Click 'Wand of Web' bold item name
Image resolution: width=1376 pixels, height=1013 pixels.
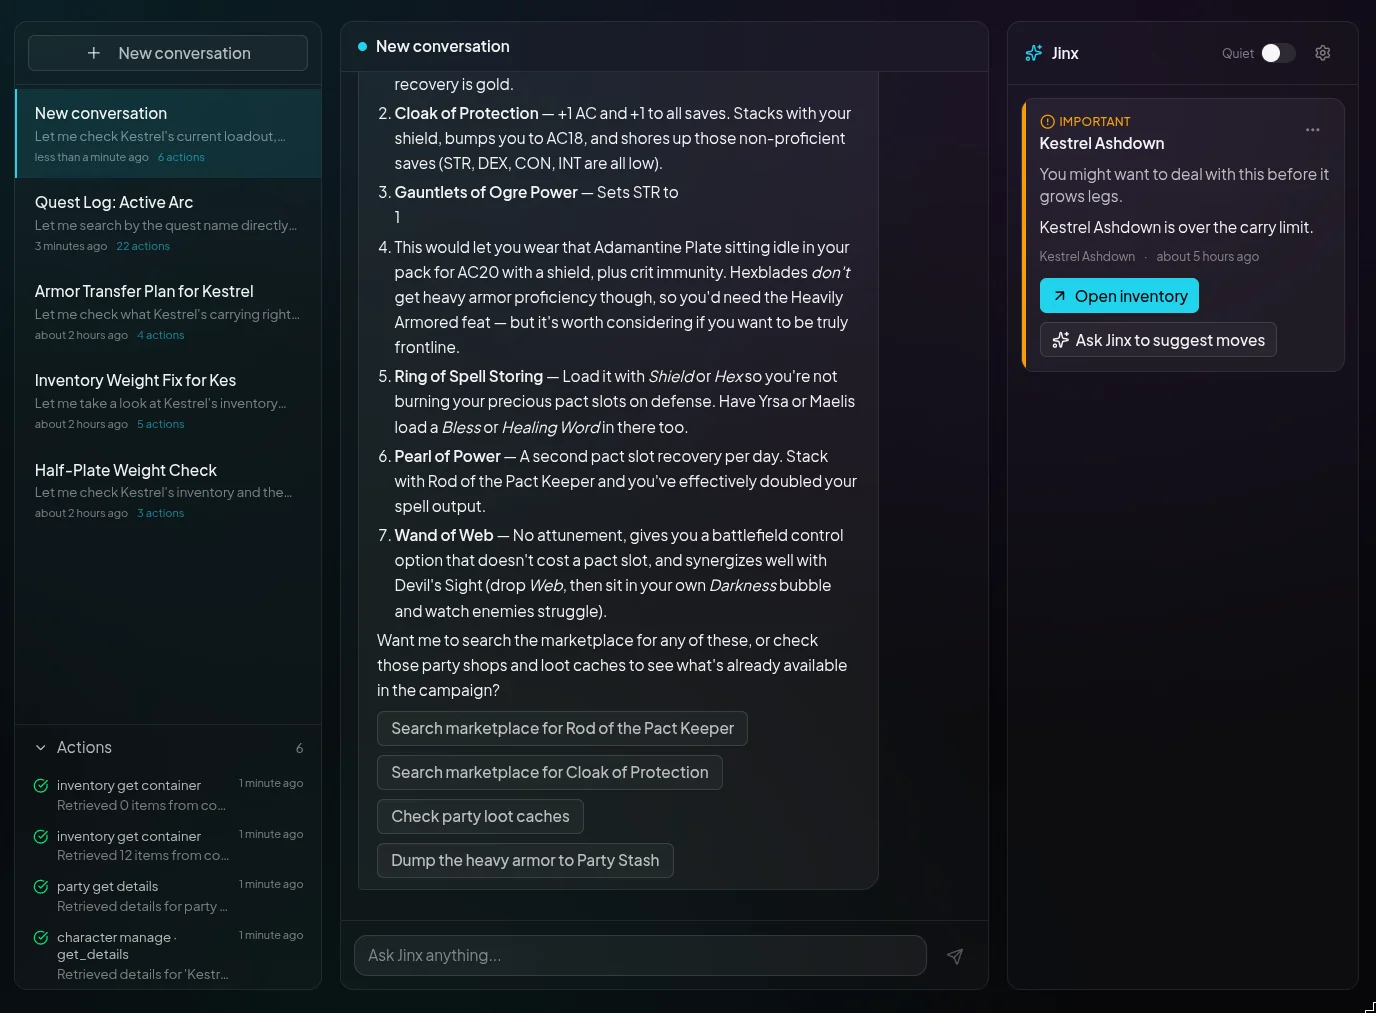pos(444,535)
